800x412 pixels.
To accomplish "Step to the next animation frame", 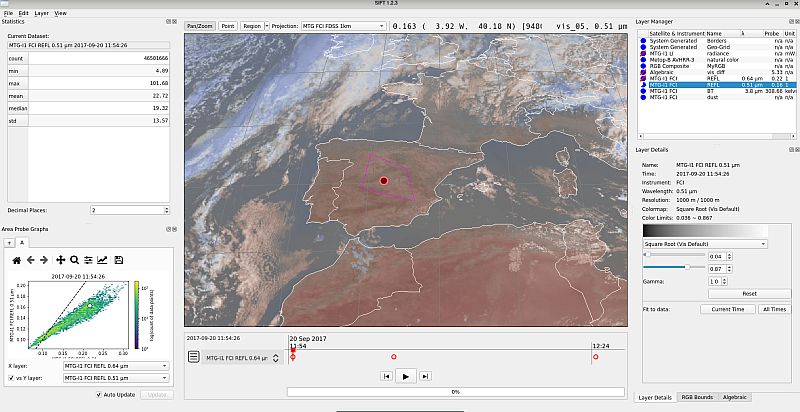I will pos(425,376).
